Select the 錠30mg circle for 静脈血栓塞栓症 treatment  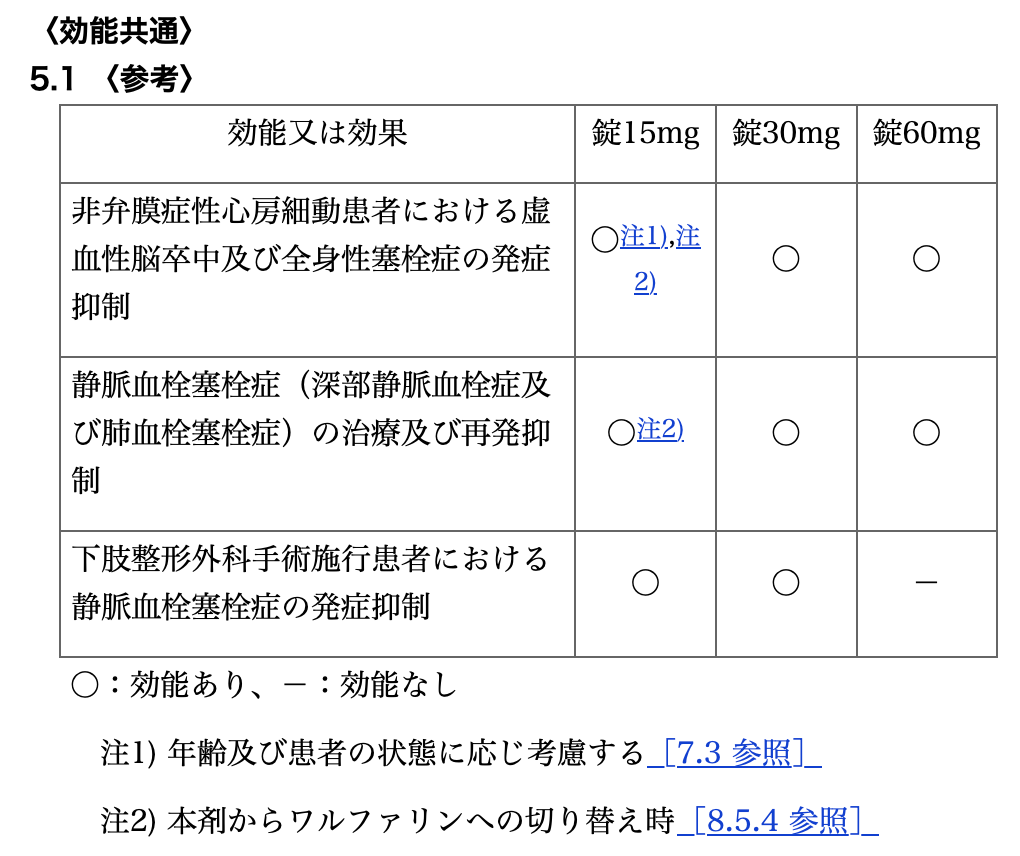[x=786, y=432]
